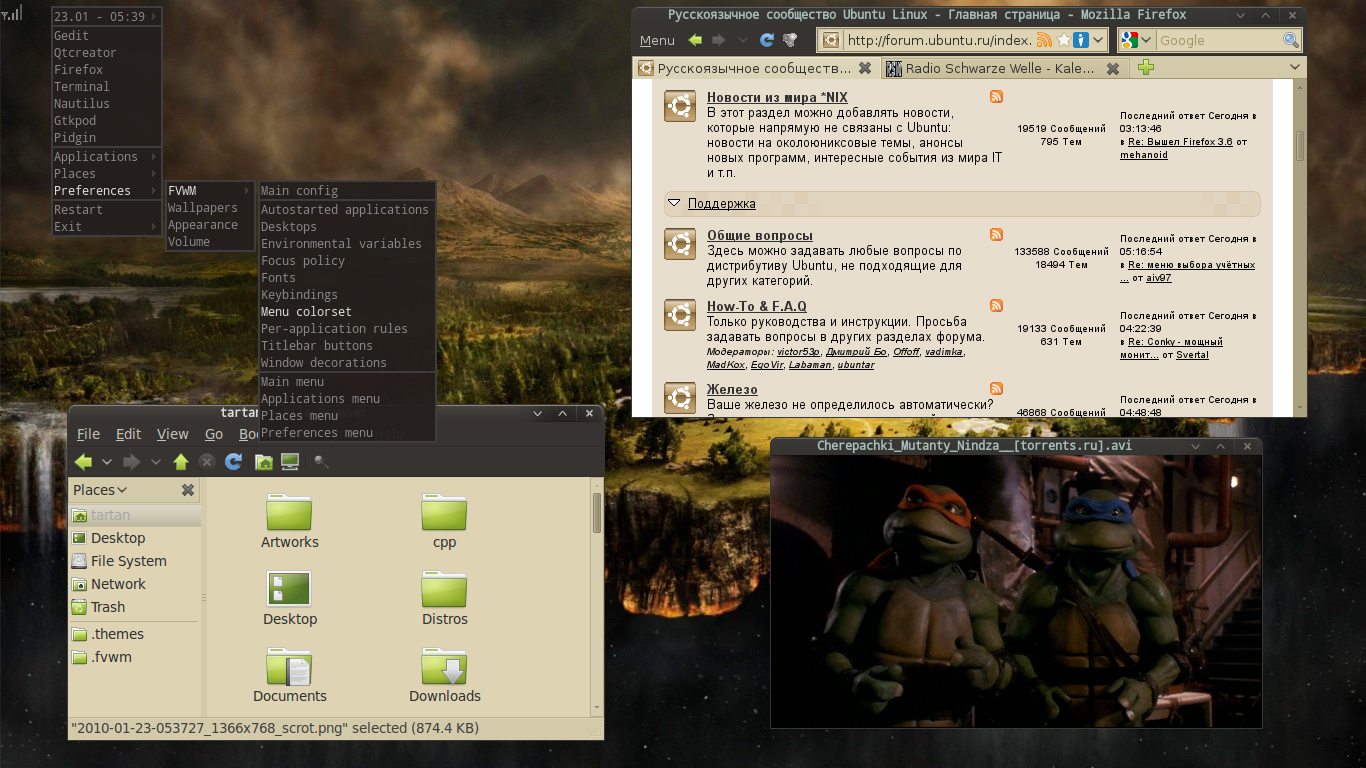Image resolution: width=1366 pixels, height=768 pixels.
Task: Open How-To & F.A.Q forum link
Action: pos(757,306)
